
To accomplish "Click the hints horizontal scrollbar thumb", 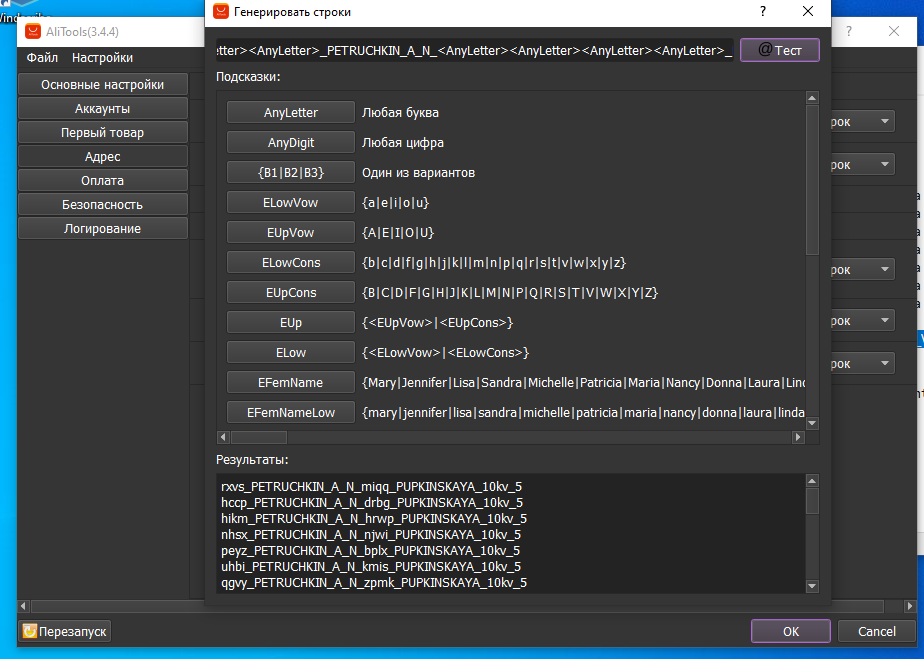I will 259,437.
